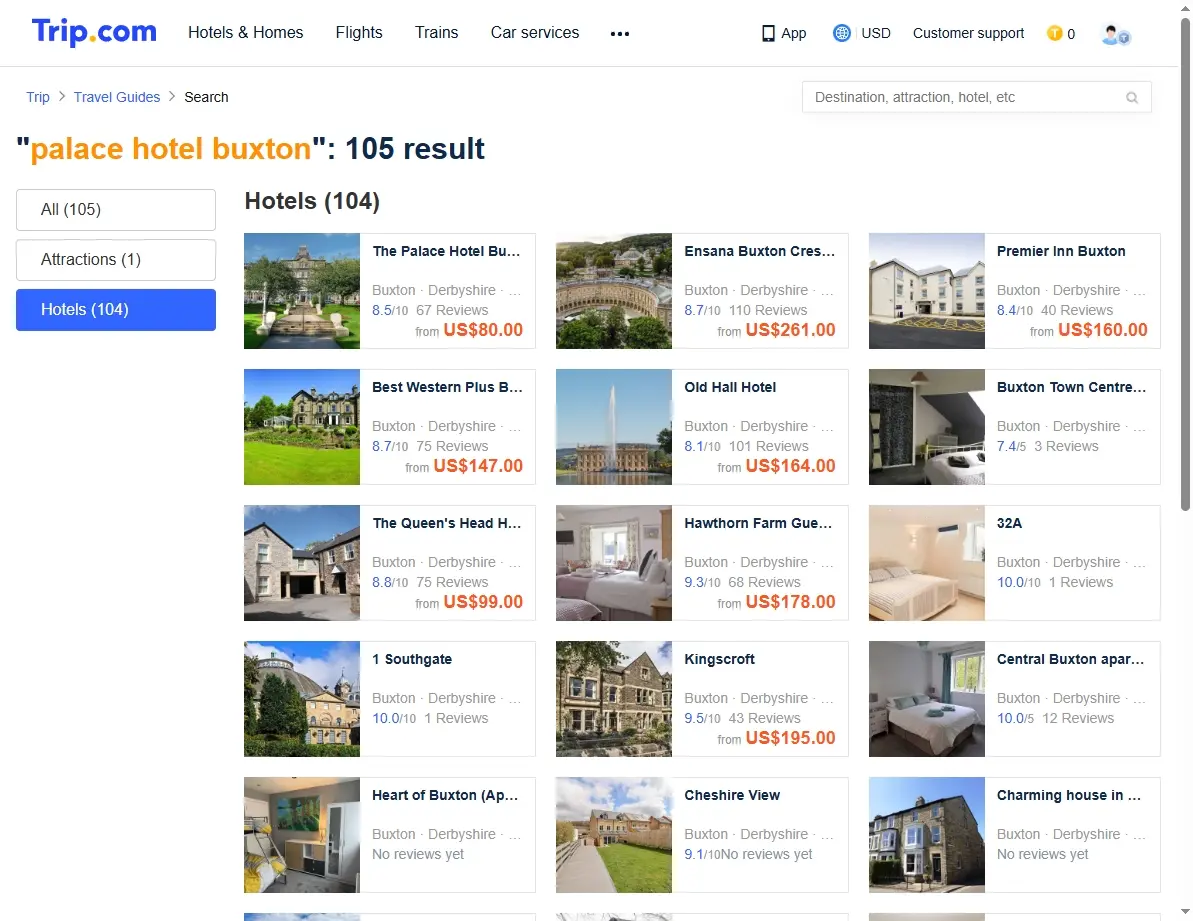This screenshot has width=1193, height=921.
Task: Click Central Buxton apar... title
Action: [1071, 659]
